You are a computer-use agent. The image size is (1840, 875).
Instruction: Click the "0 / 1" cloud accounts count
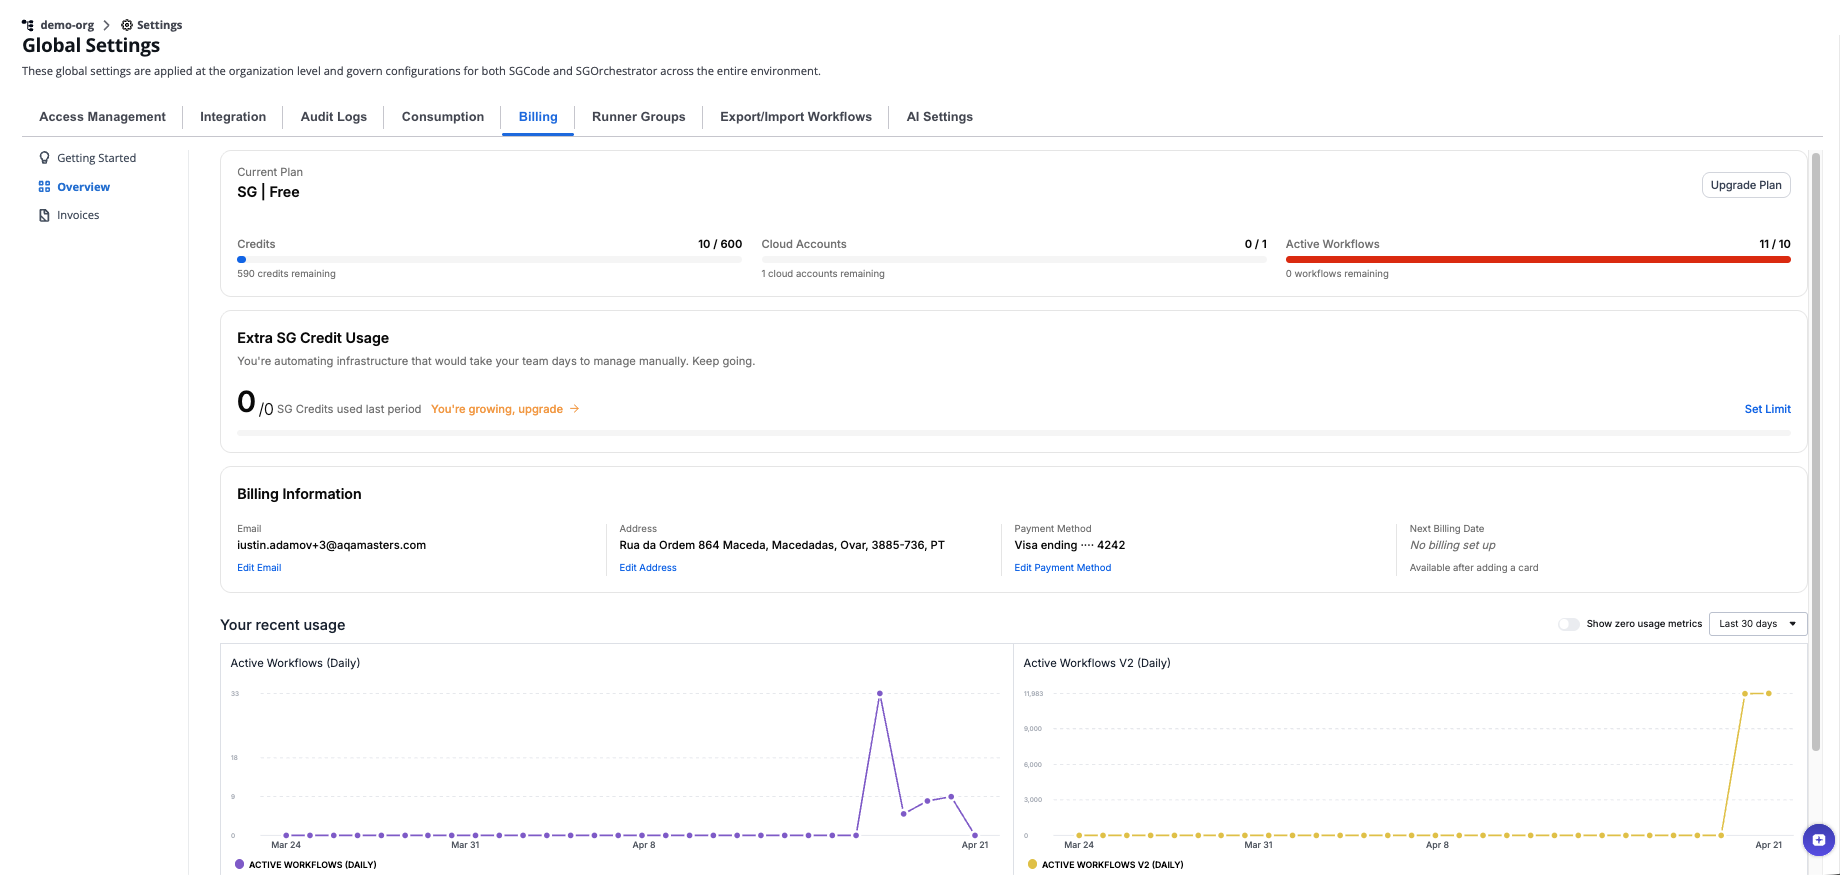1256,244
